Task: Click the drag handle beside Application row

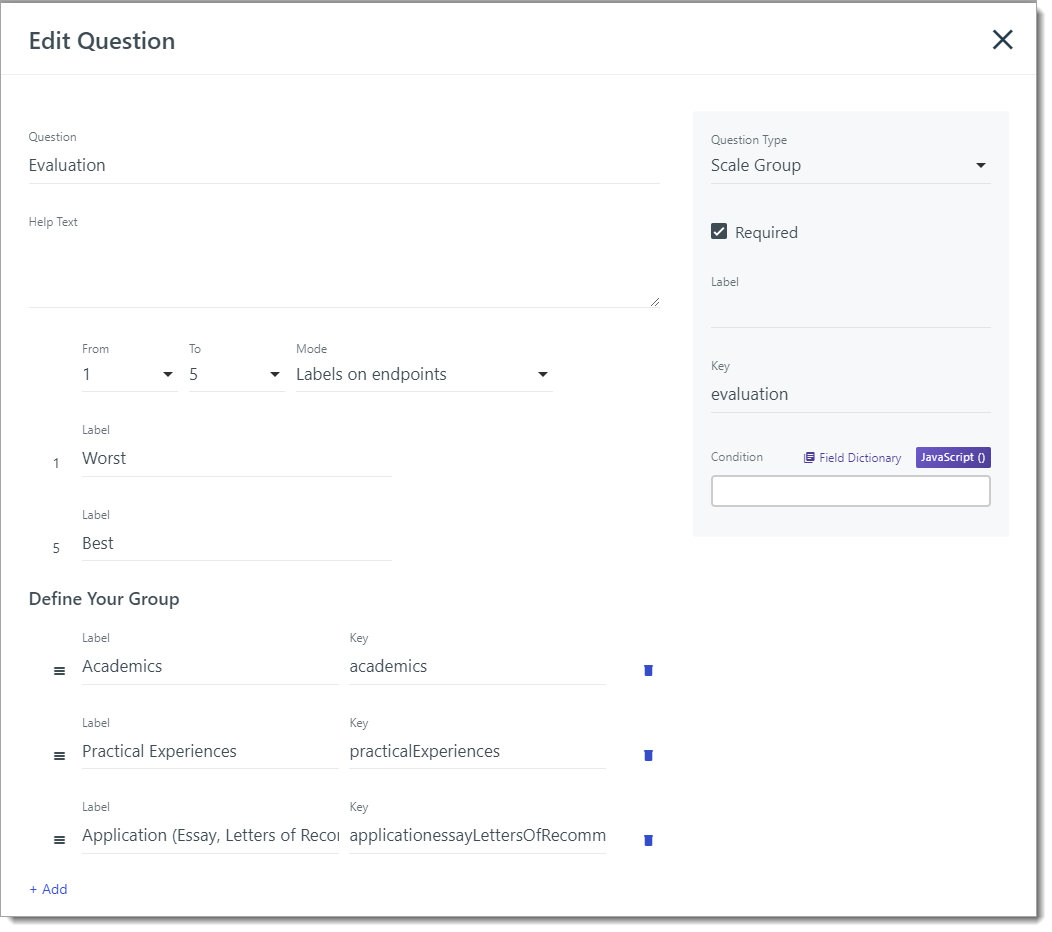Action: point(59,839)
